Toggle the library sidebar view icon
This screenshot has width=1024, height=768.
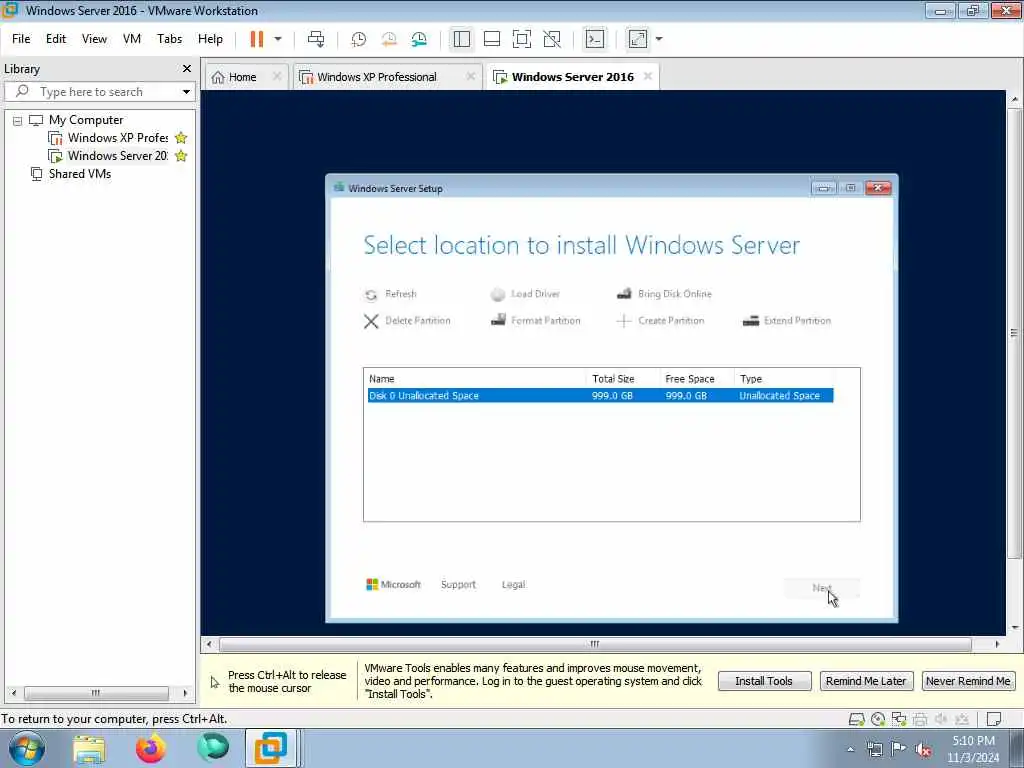click(x=462, y=39)
